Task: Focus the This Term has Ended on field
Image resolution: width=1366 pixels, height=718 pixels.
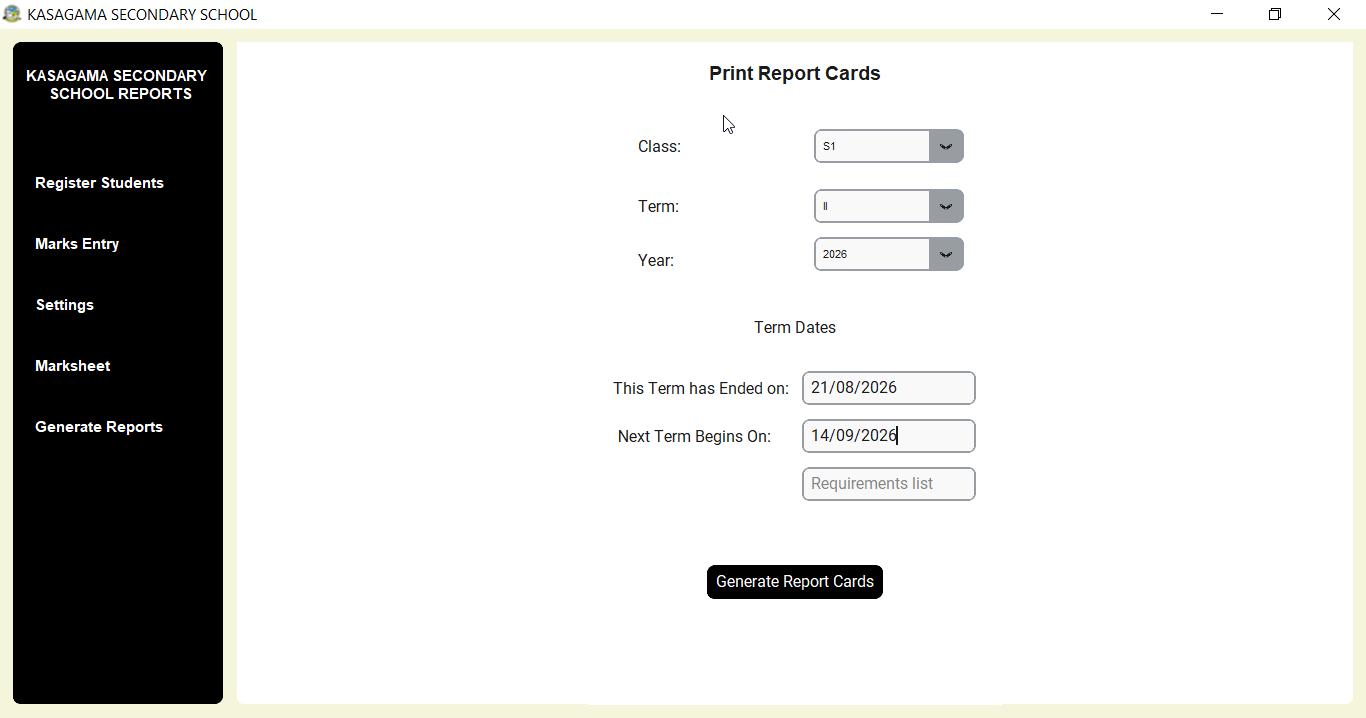Action: click(x=889, y=388)
